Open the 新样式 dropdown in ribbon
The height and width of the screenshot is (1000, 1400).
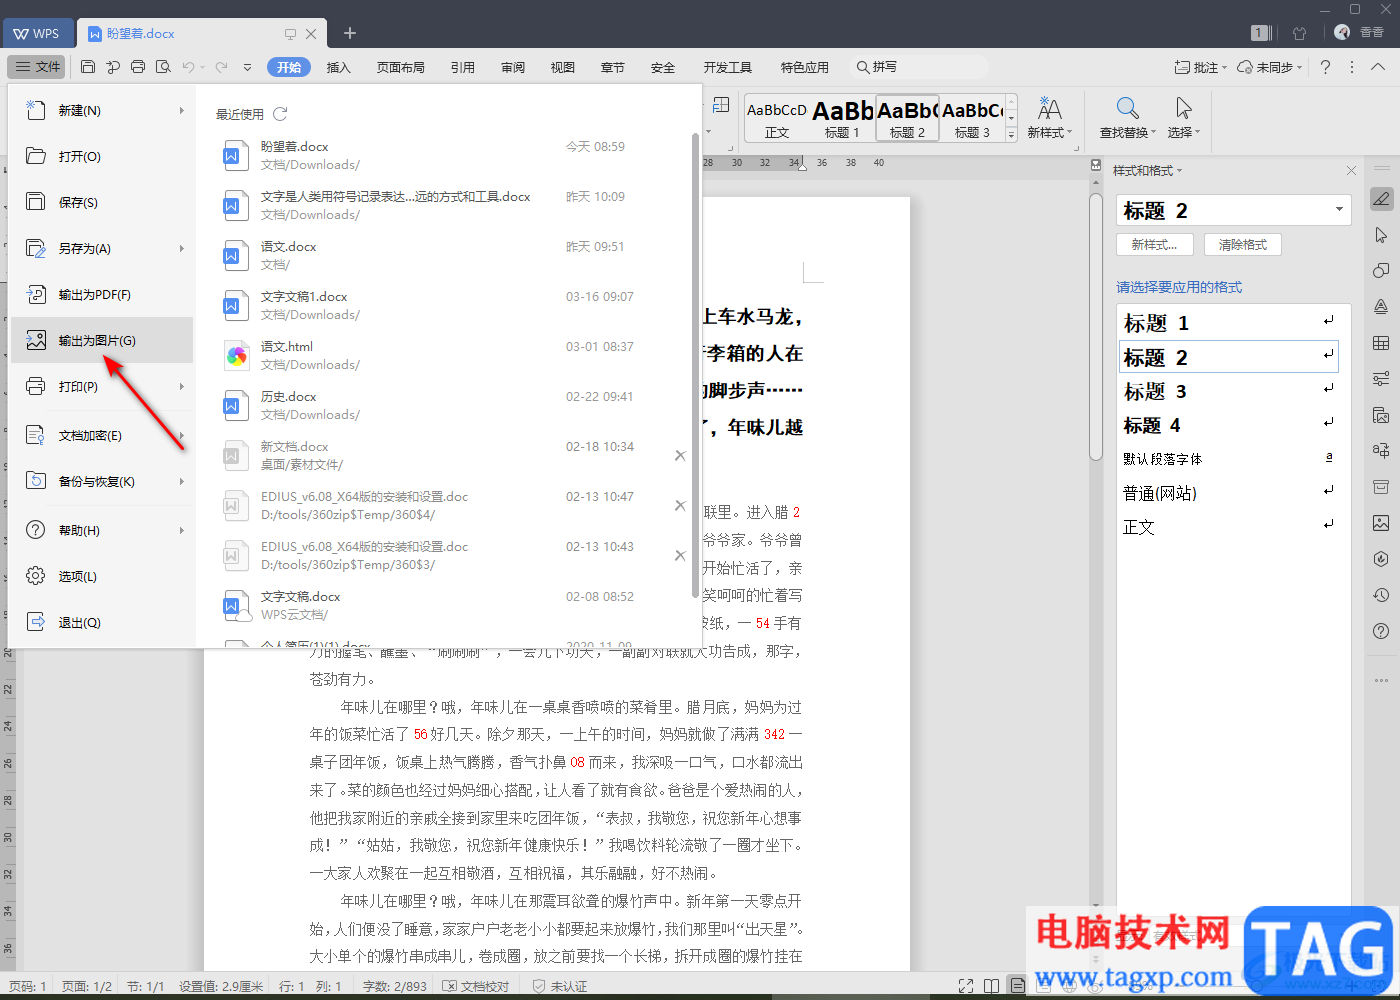pyautogui.click(x=1049, y=118)
